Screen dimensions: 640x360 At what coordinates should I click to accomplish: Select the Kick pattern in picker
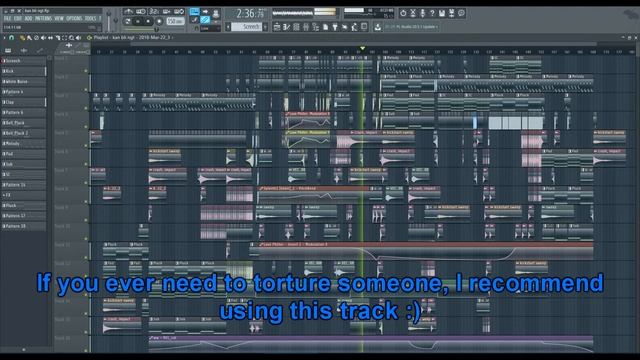coord(24,71)
